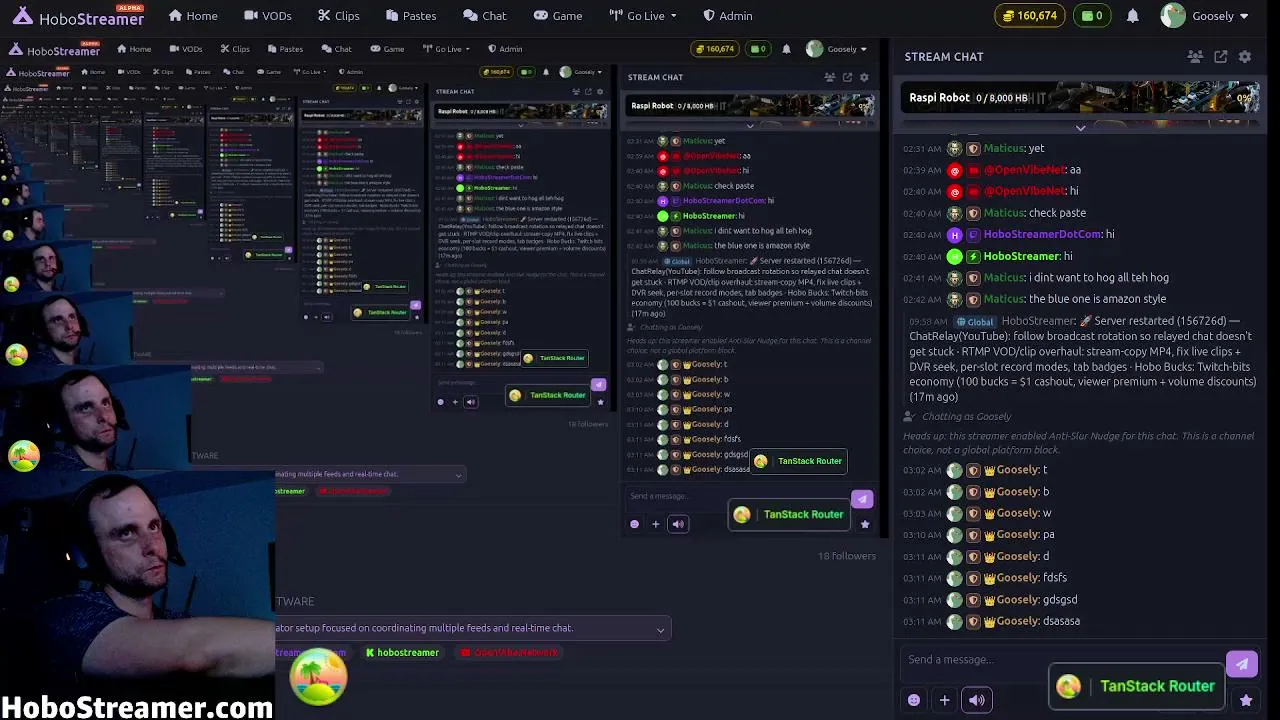Open Chat in the top navigation
The image size is (1280, 720).
pyautogui.click(x=485, y=16)
